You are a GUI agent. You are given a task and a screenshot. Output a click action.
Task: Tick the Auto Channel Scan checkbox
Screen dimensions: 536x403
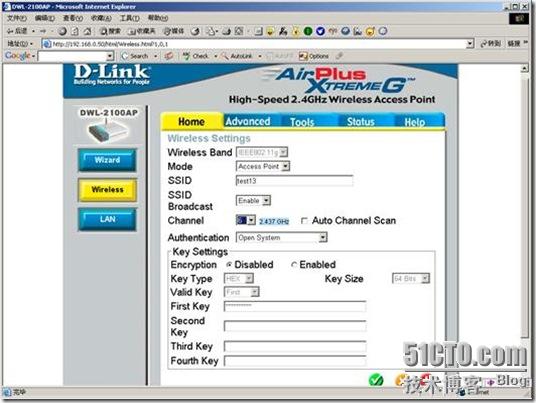(304, 221)
